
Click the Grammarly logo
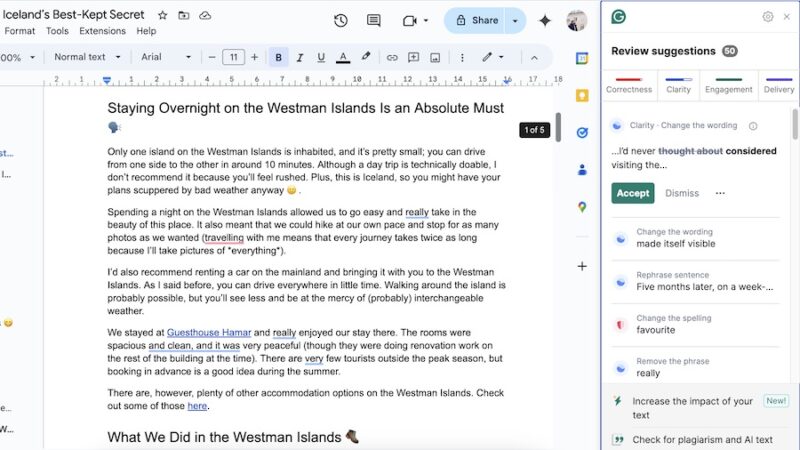click(618, 17)
